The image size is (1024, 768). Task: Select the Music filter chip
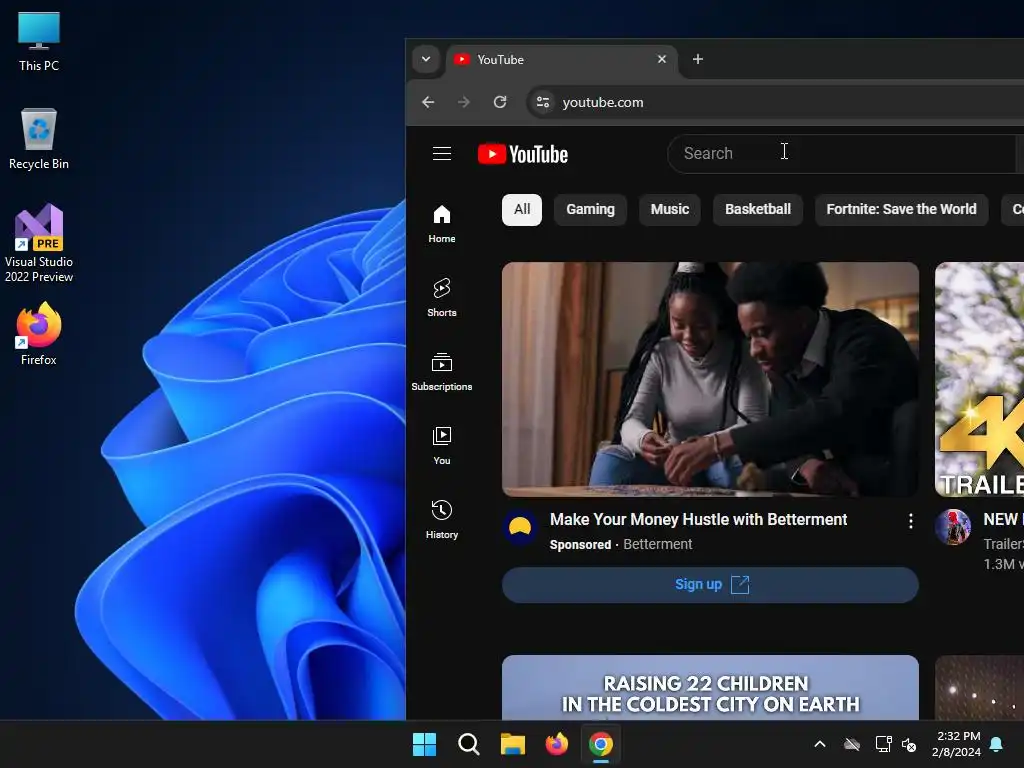coord(669,210)
